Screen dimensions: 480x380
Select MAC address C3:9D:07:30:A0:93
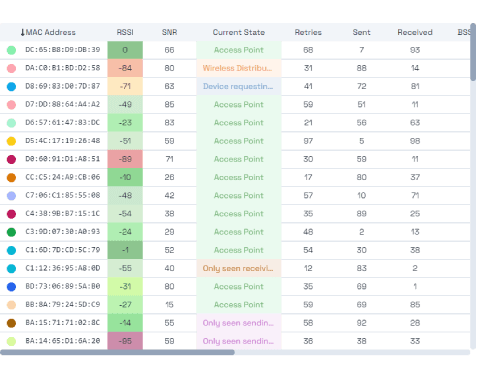63,231
